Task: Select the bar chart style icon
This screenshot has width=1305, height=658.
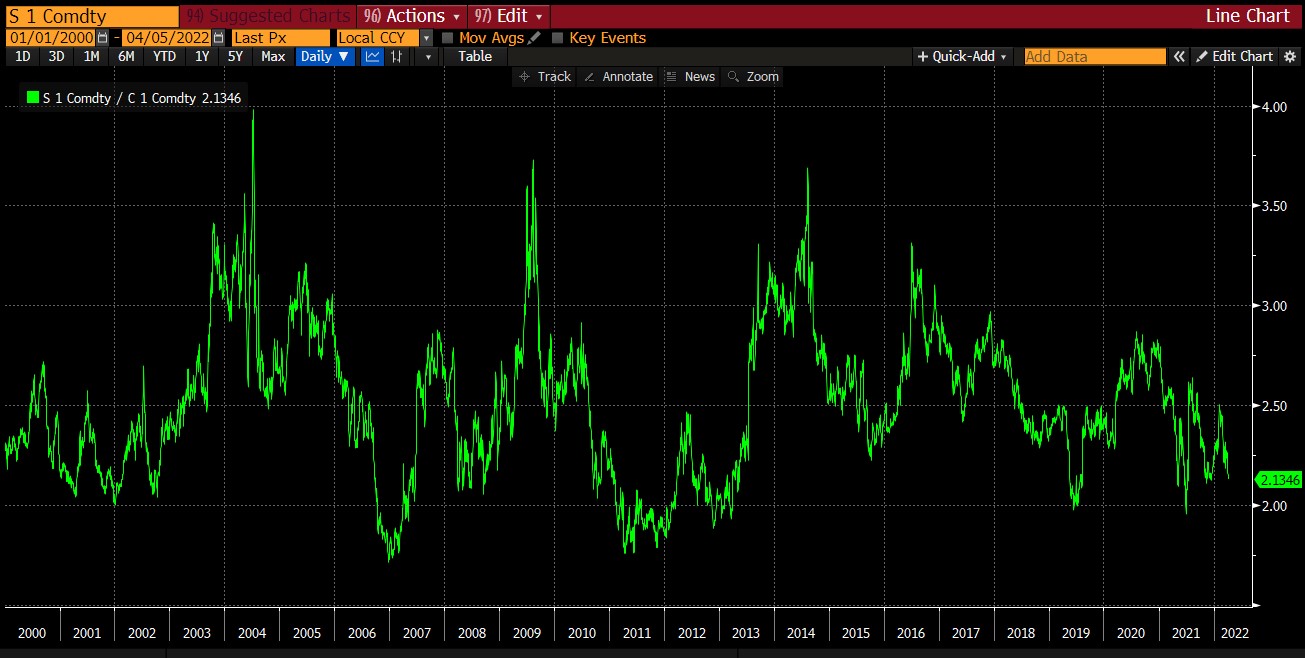Action: coord(397,57)
